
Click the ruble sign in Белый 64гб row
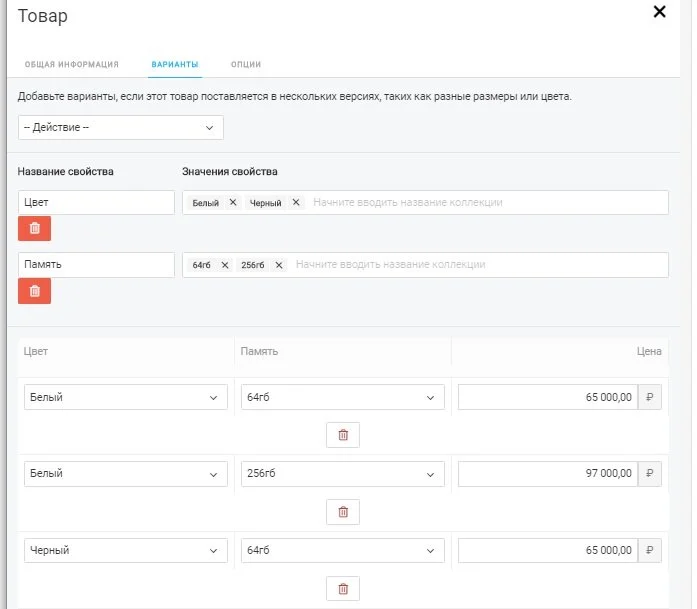point(649,397)
